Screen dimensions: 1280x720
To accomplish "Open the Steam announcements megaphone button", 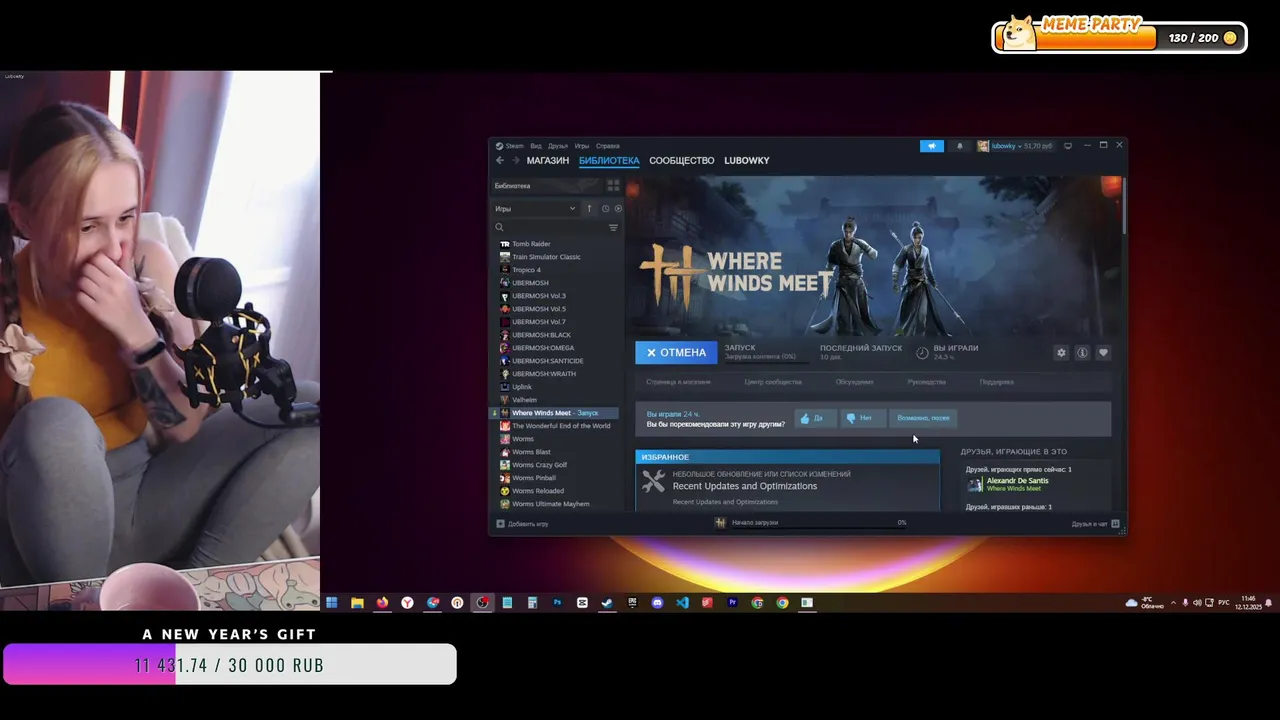I will point(932,146).
